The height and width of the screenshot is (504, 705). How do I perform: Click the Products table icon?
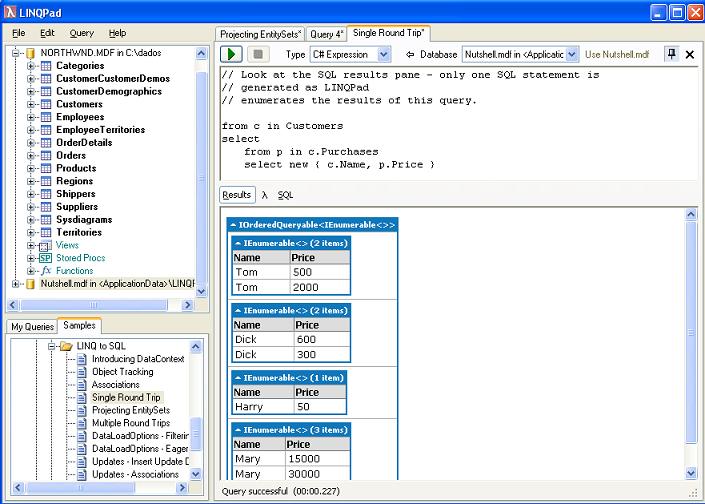[46, 169]
